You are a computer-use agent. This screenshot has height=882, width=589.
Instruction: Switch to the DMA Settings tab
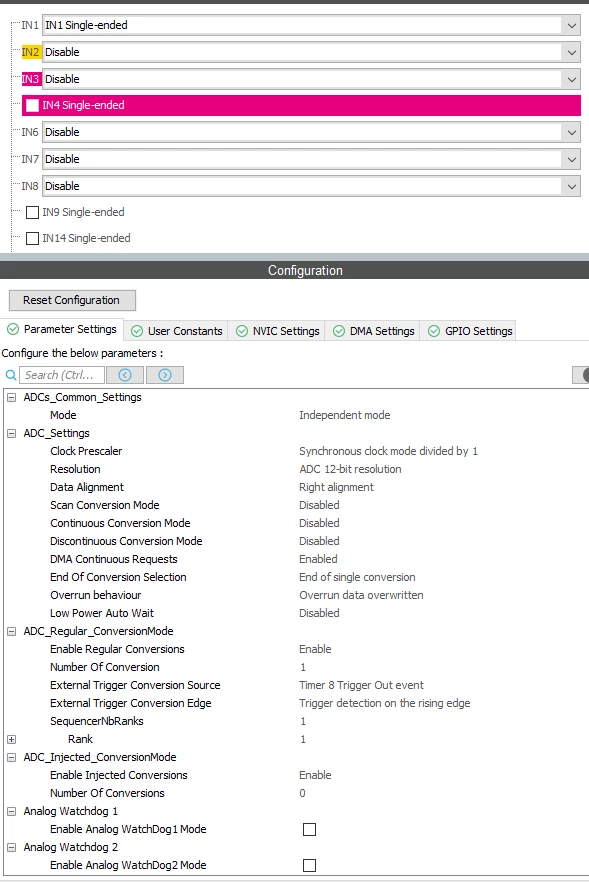[x=374, y=331]
